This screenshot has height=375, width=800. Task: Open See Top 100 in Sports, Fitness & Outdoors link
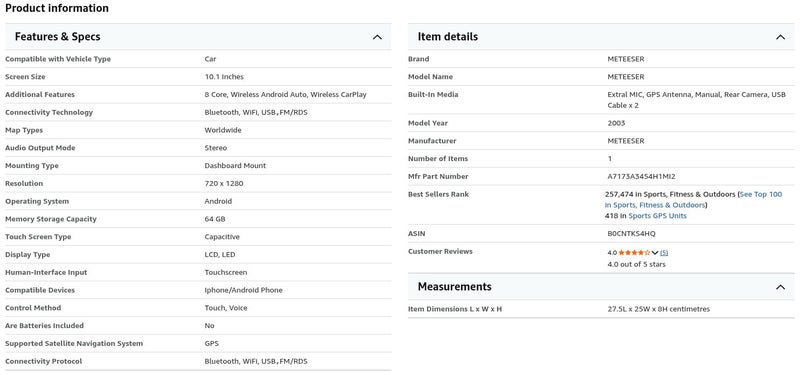pos(693,199)
